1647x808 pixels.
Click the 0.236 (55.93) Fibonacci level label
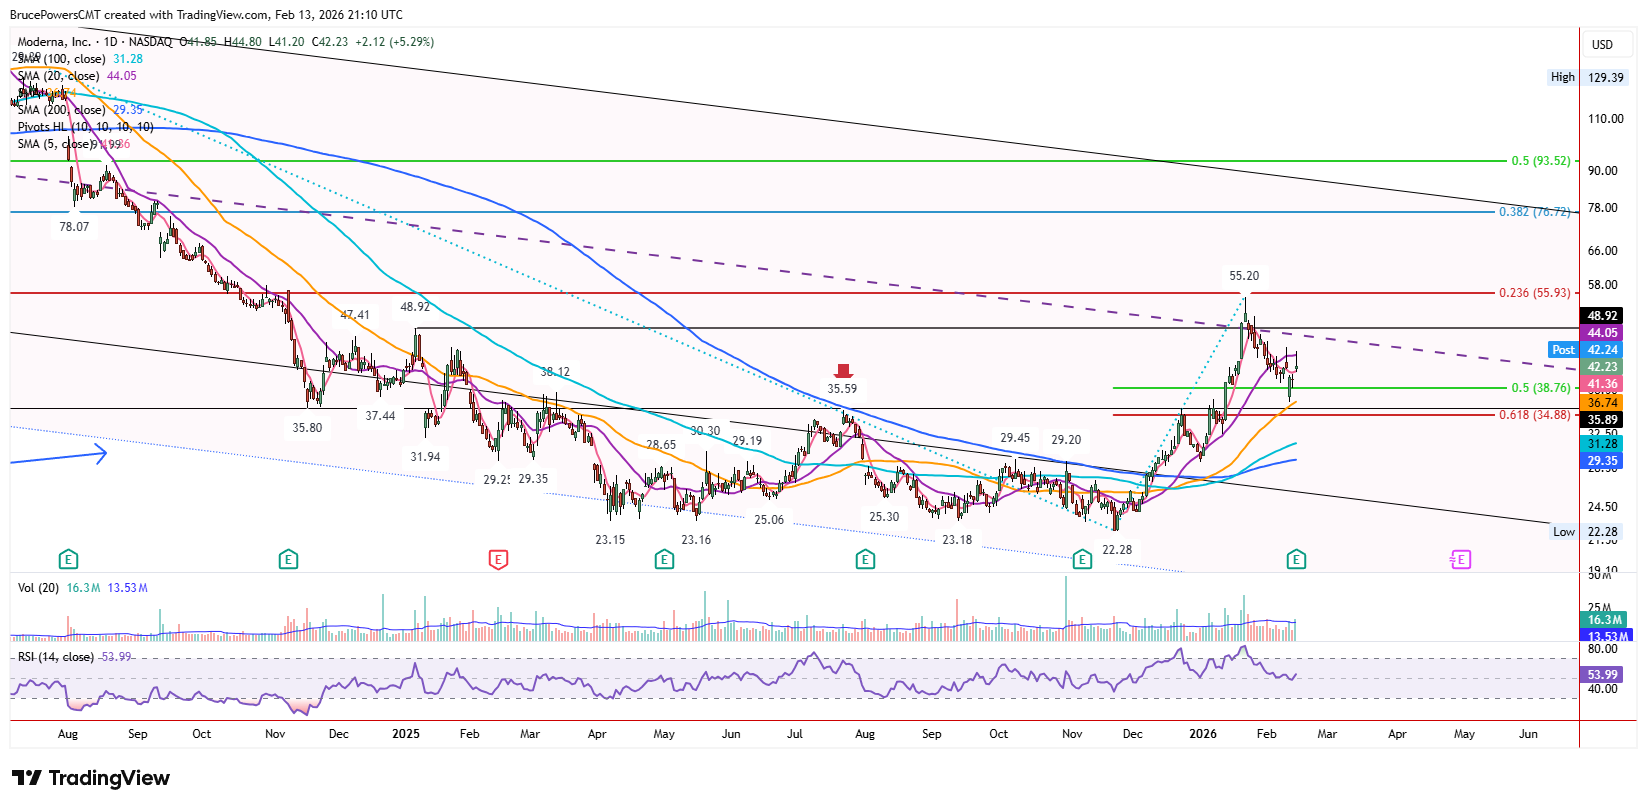click(x=1535, y=293)
